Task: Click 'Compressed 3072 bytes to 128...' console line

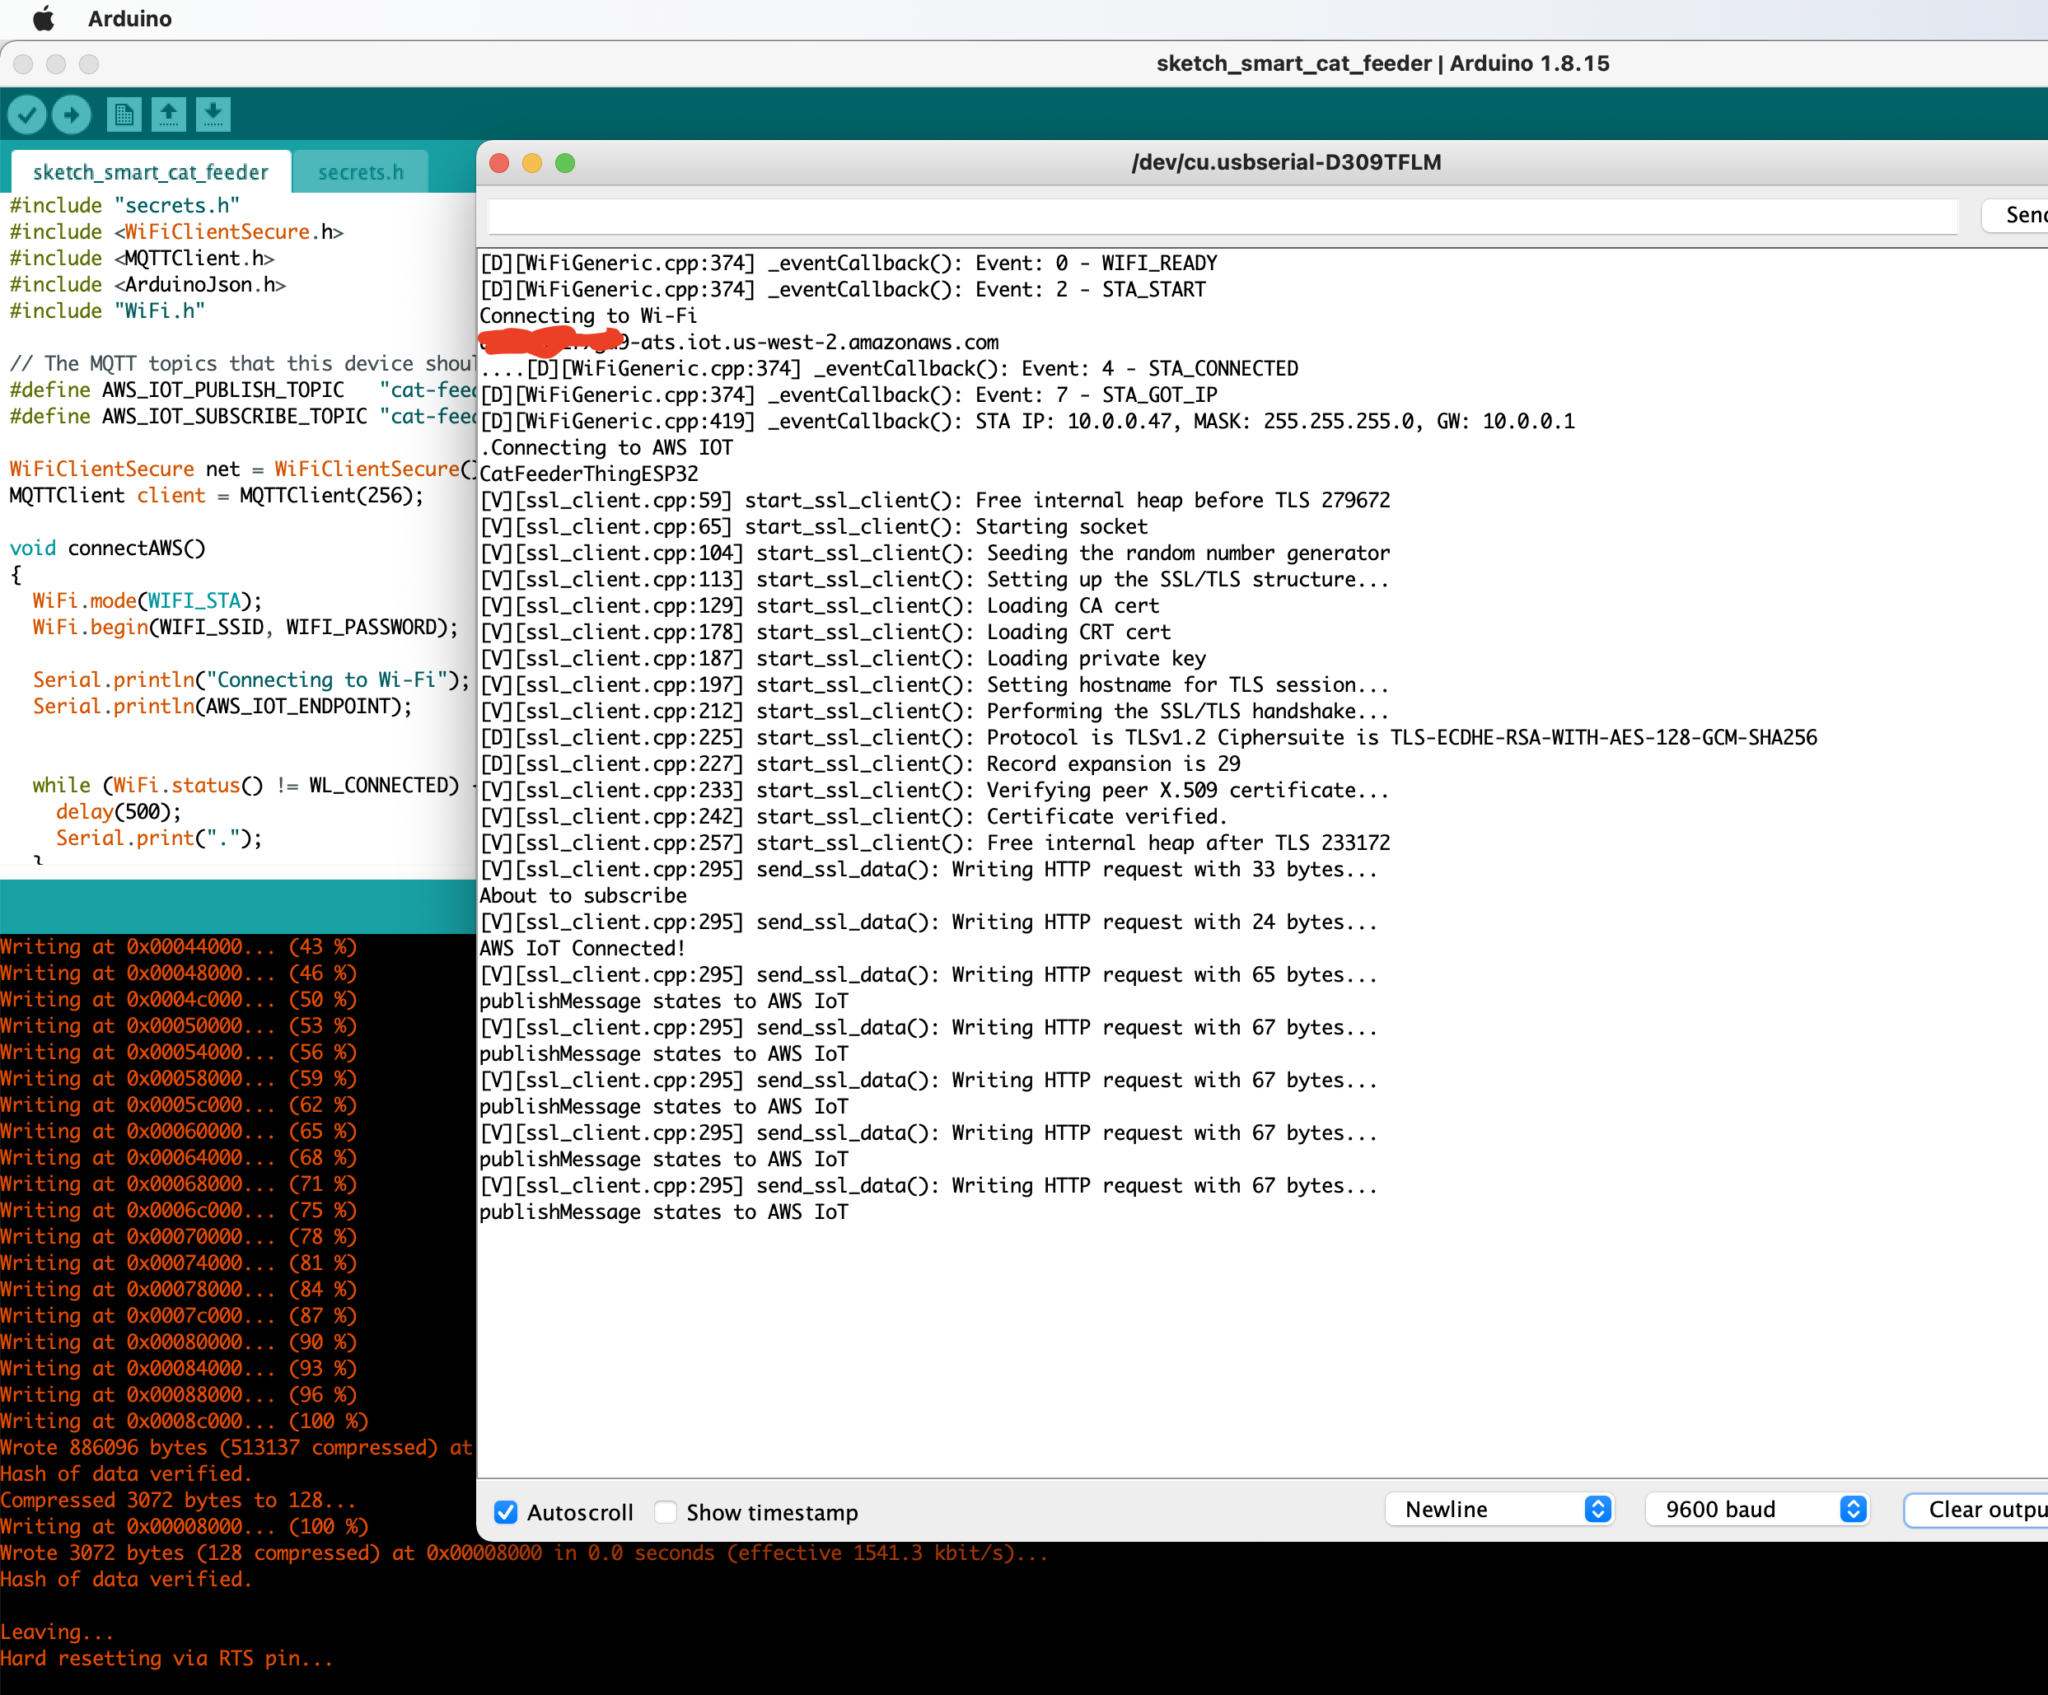Action: tap(179, 1501)
